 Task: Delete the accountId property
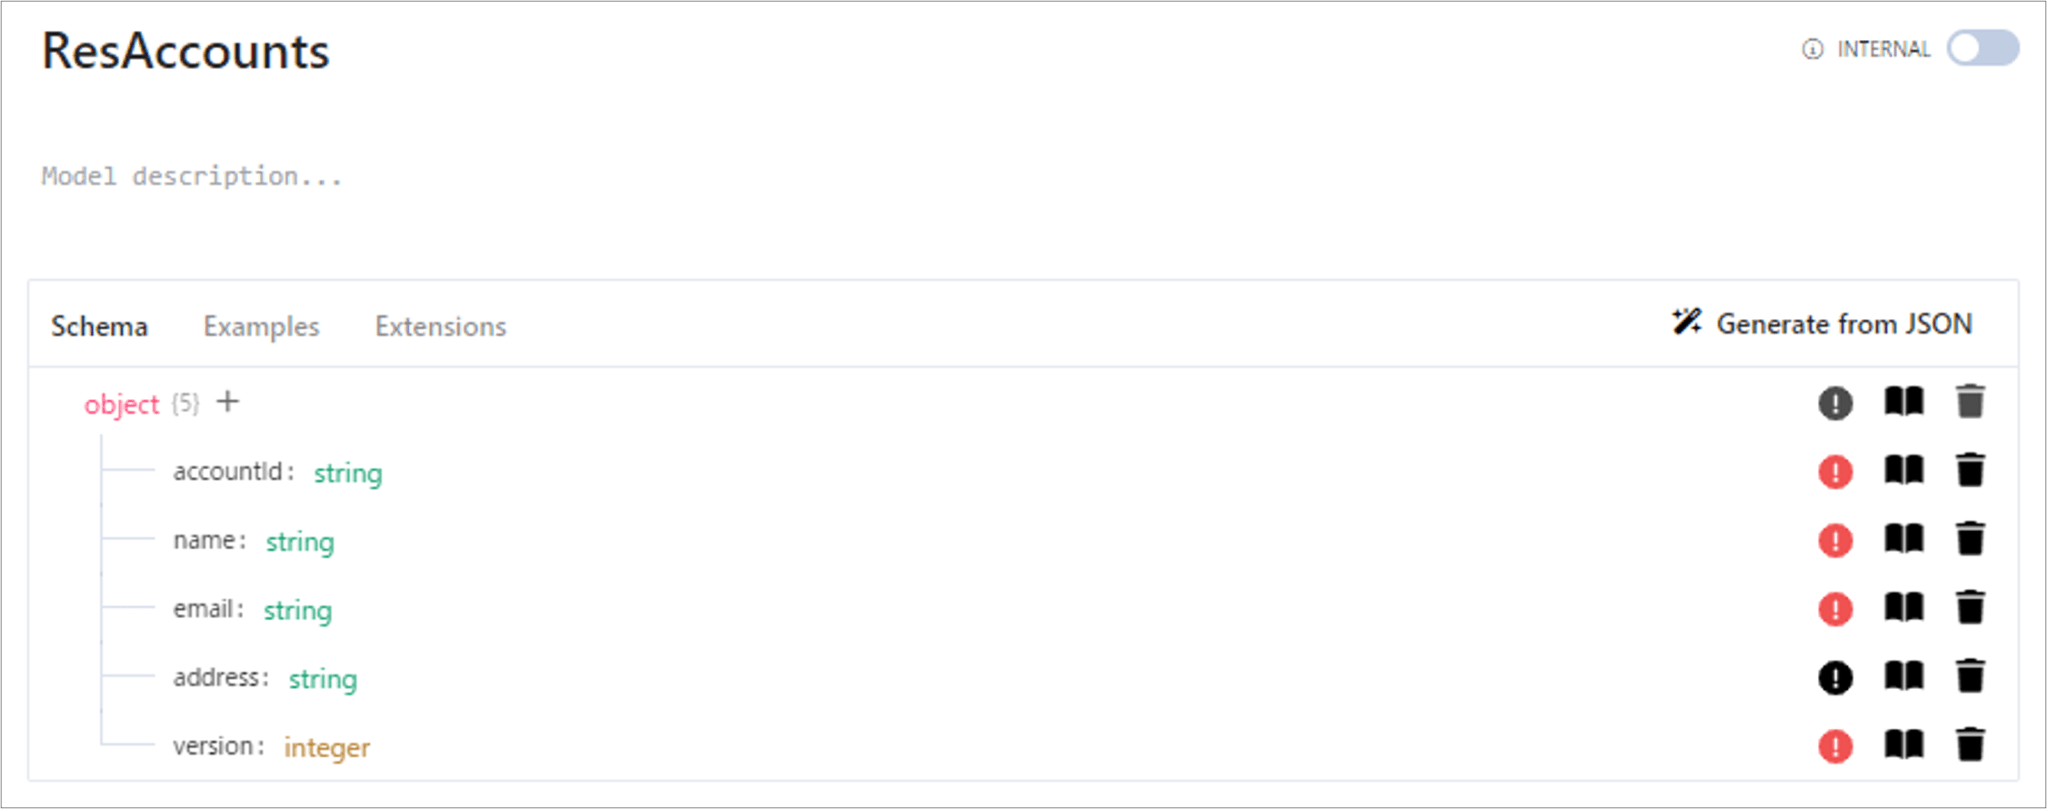1969,471
